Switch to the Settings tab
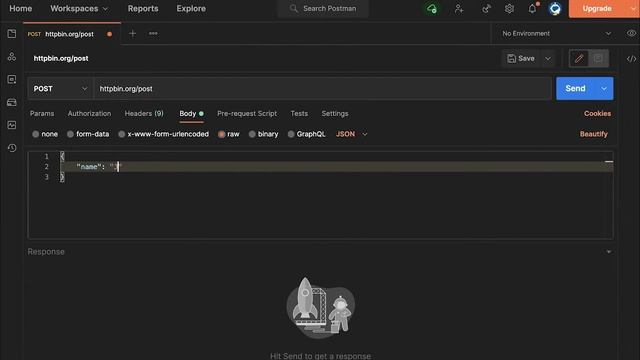The width and height of the screenshot is (640, 360). 335,113
